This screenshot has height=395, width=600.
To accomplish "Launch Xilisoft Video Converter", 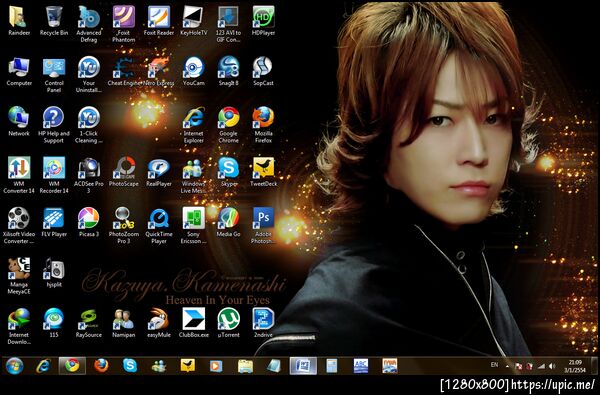I will [x=19, y=225].
